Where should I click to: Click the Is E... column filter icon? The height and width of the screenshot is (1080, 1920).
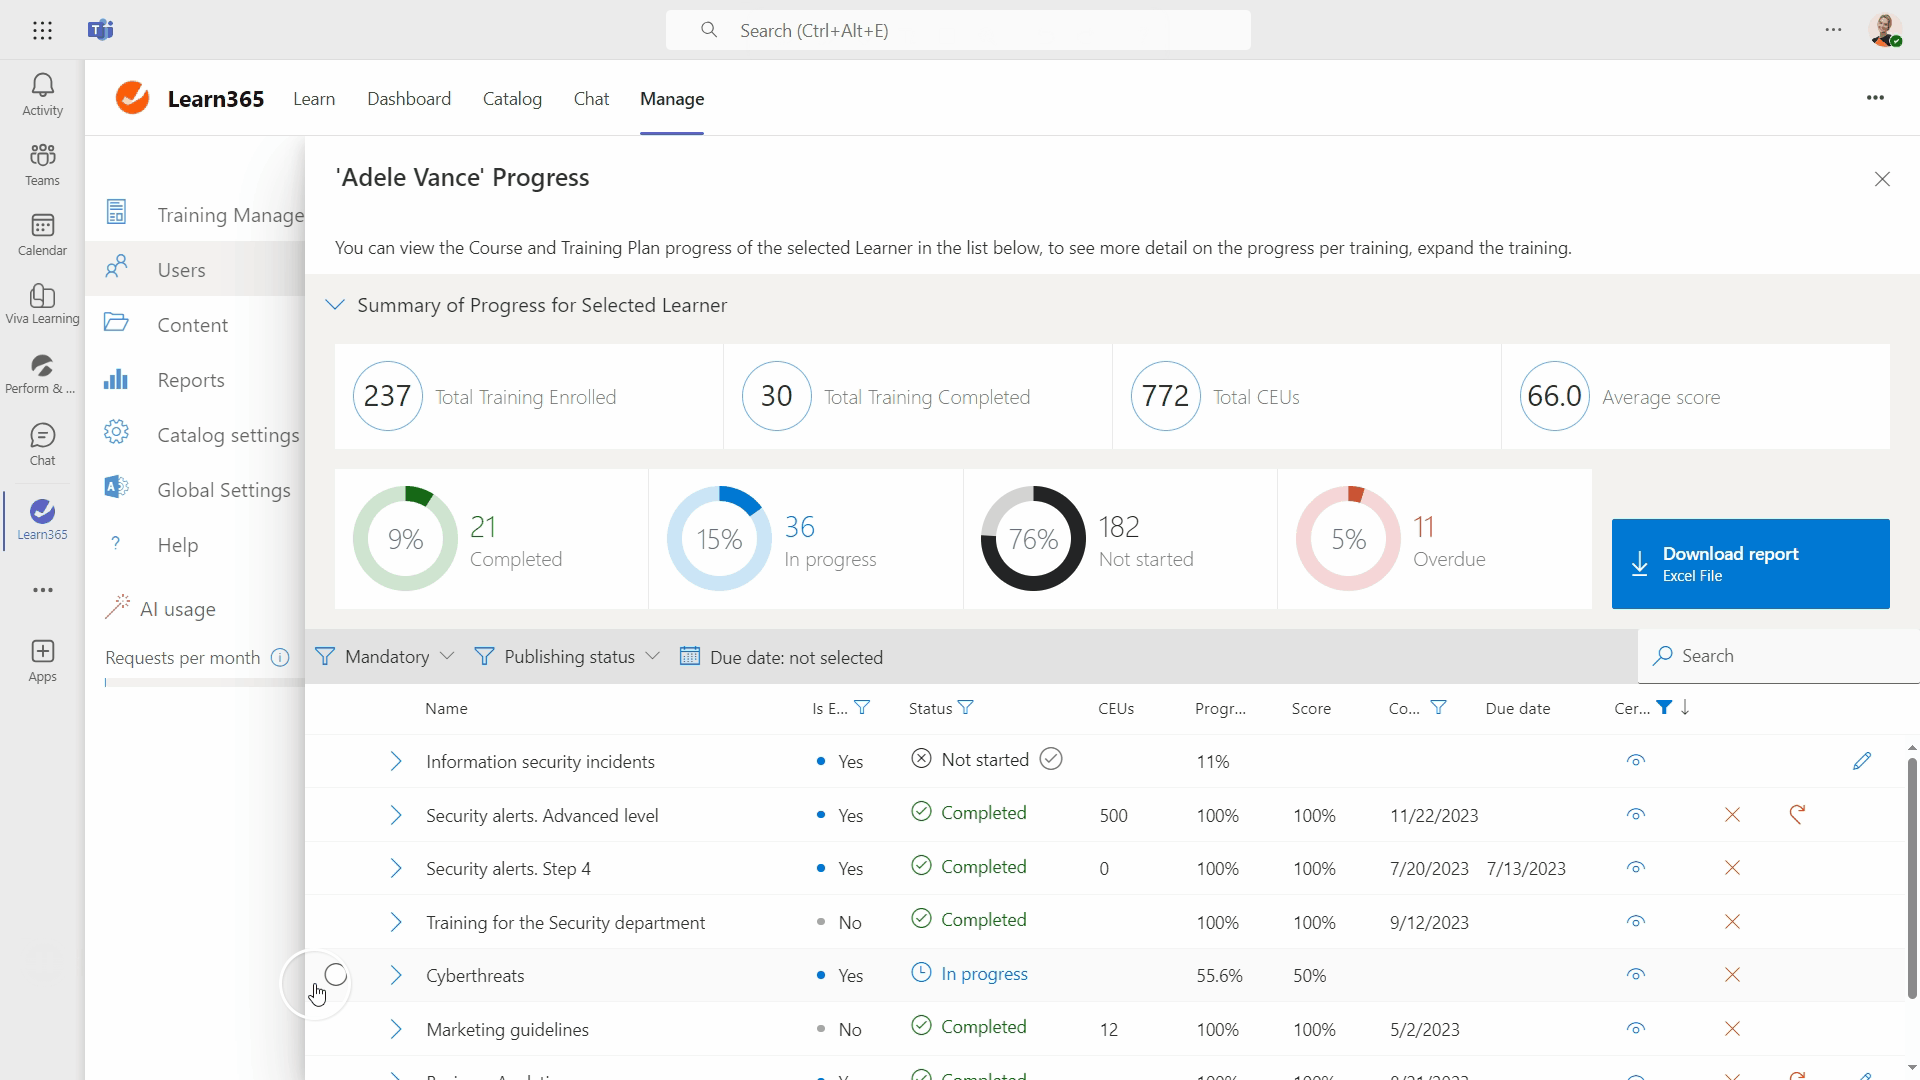862,708
